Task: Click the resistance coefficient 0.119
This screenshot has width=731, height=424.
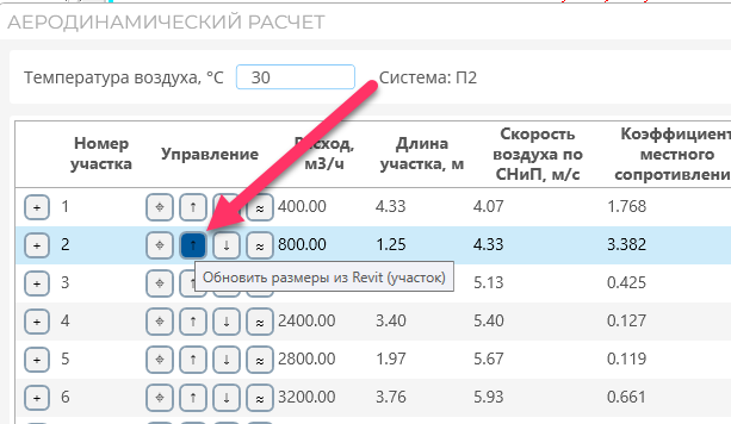Action: click(x=627, y=359)
